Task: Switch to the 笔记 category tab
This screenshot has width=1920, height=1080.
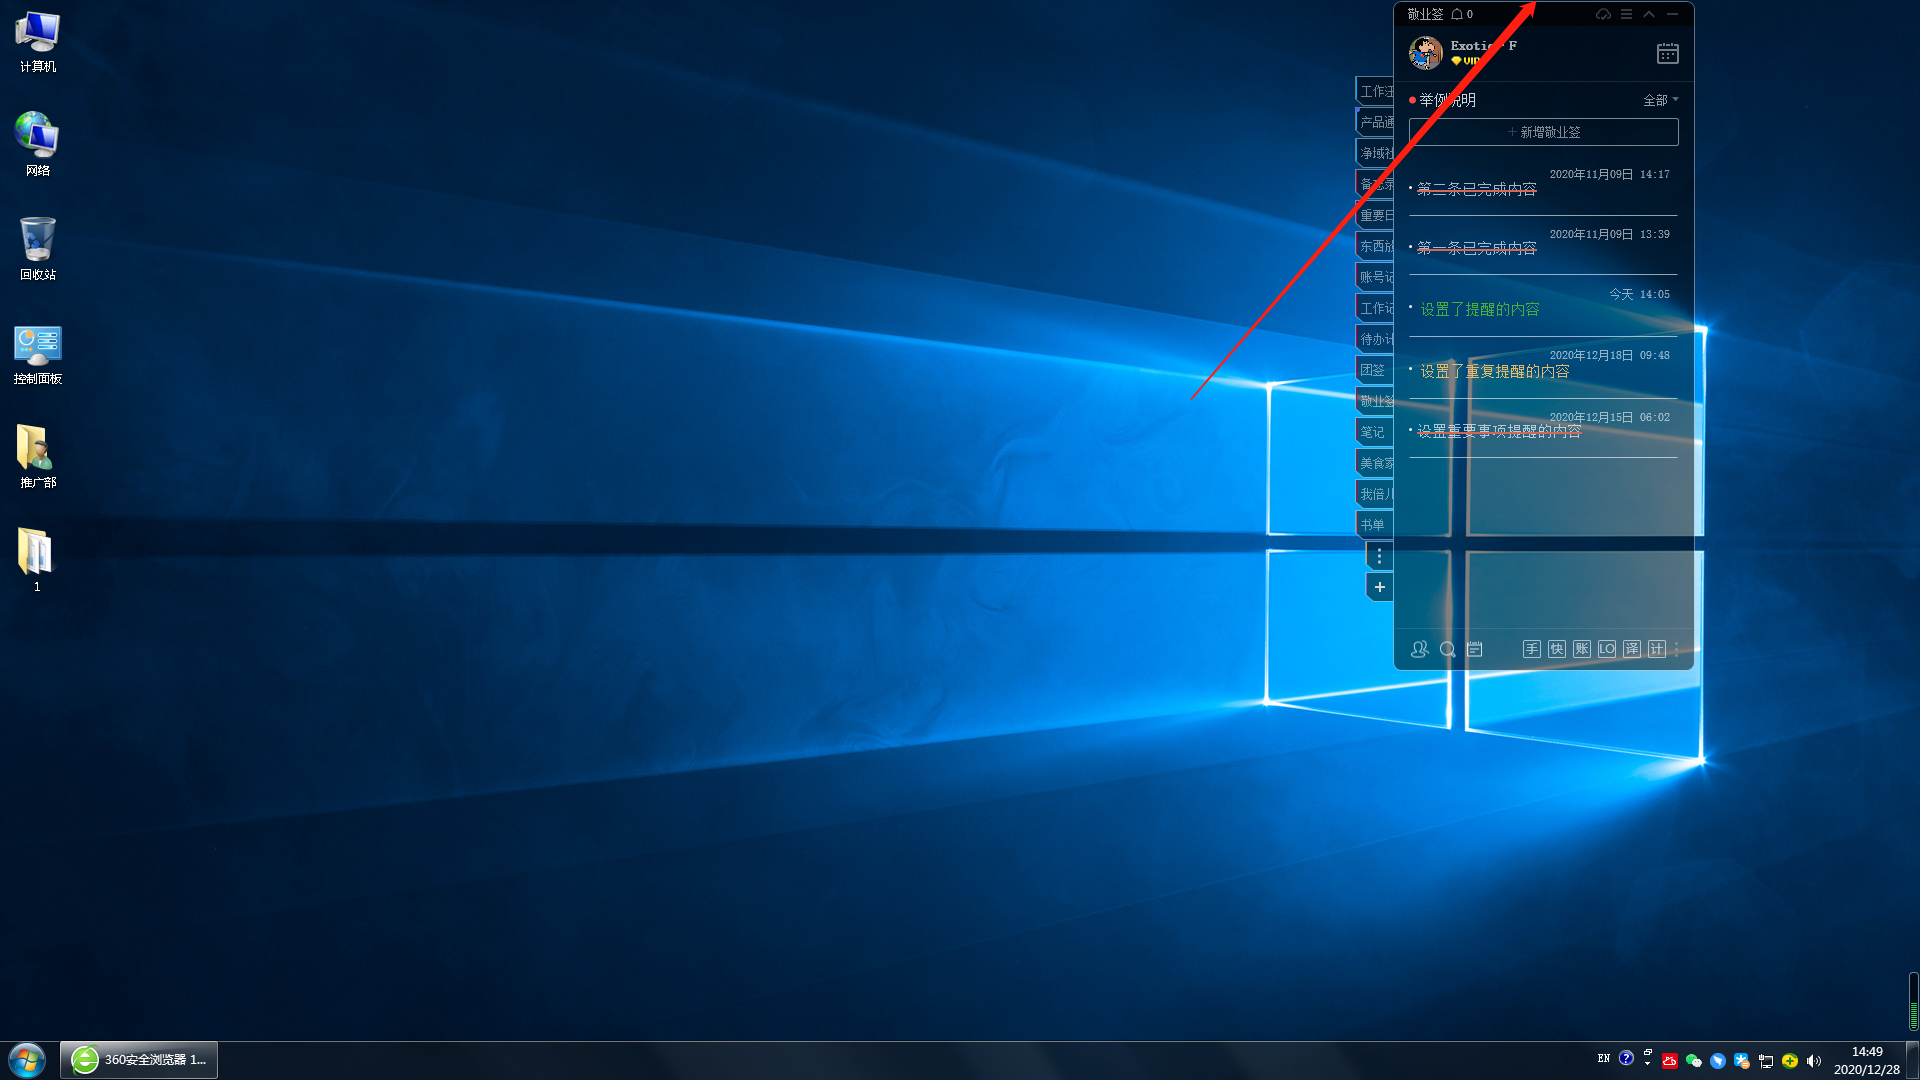Action: pos(1375,432)
